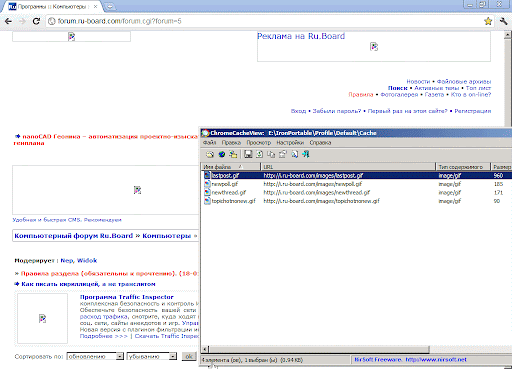Image resolution: width=512 pixels, height=369 pixels.
Task: Open Настройки menu in ChromeCacheView
Action: coord(290,143)
